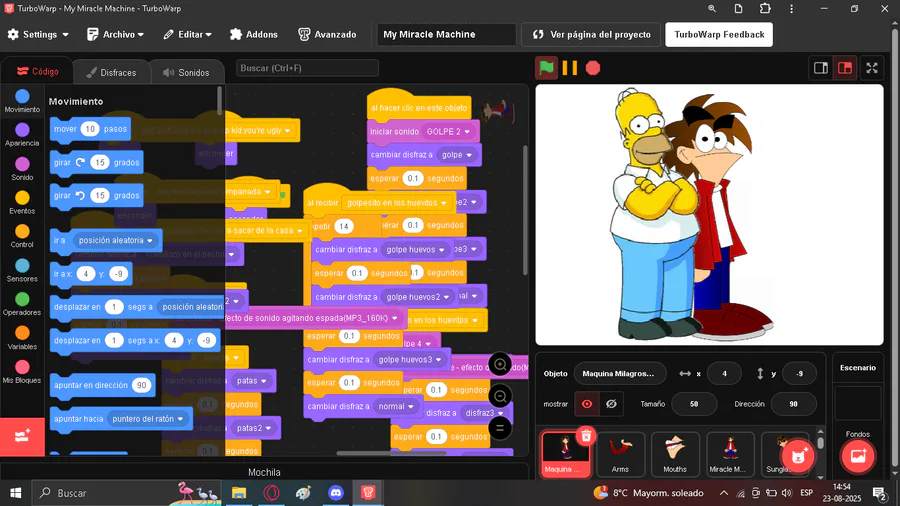Click the sprite x position field
Image resolution: width=900 pixels, height=506 pixels.
[724, 373]
